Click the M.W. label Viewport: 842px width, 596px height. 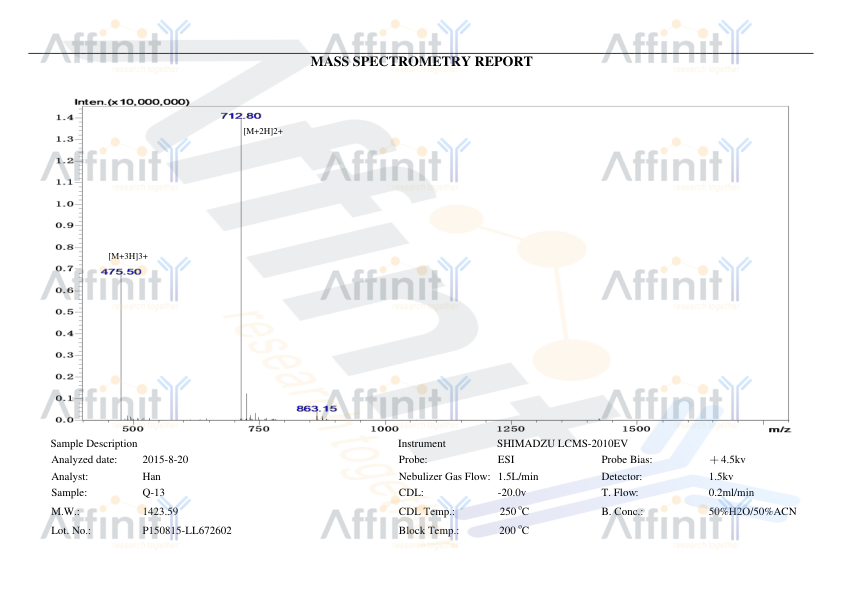coord(66,512)
